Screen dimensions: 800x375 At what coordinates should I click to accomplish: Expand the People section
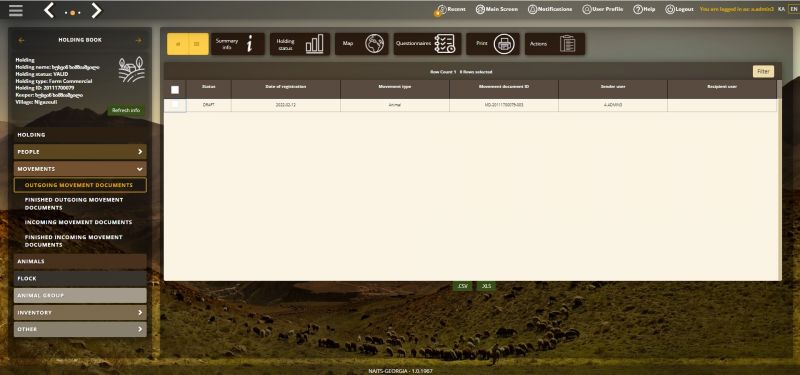80,152
